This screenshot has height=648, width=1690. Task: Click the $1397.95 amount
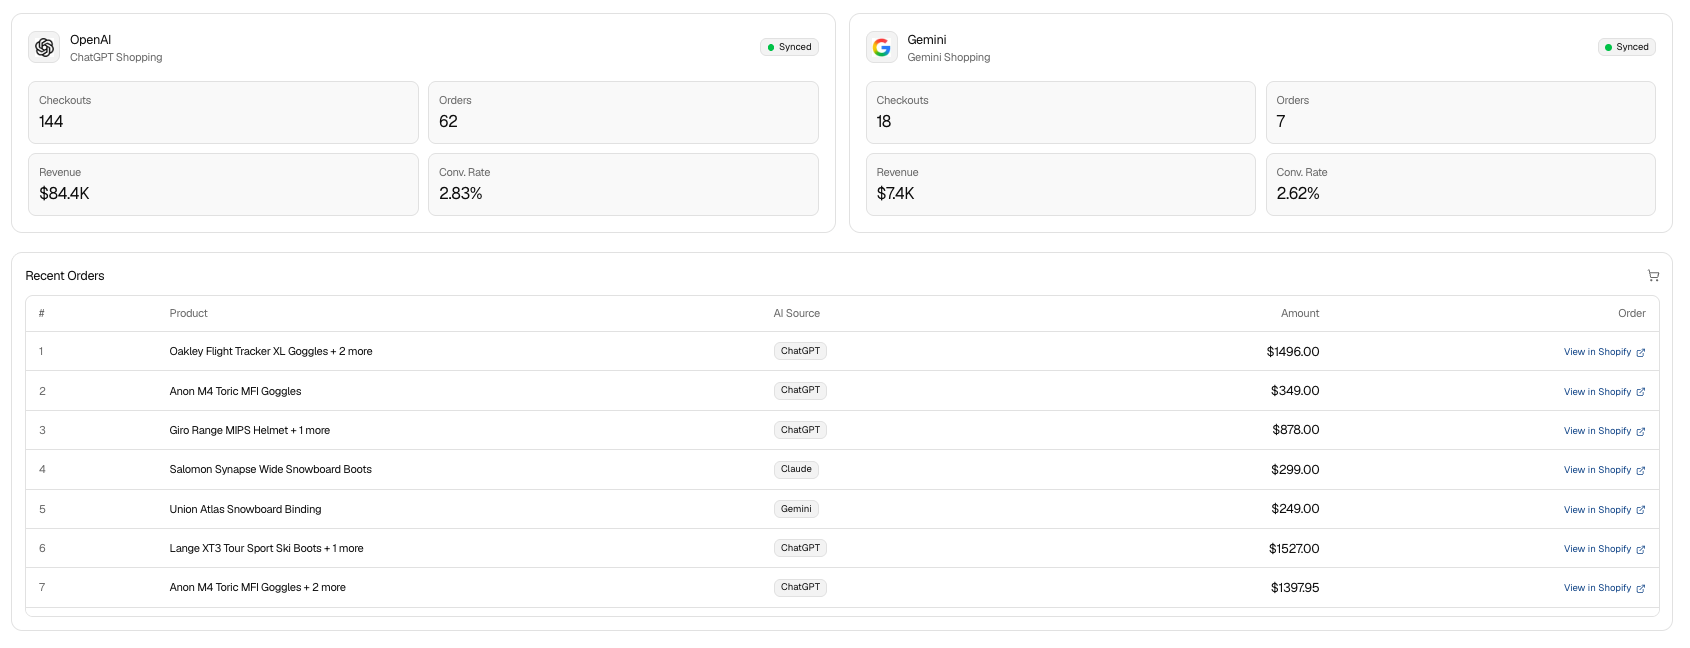[x=1295, y=588]
